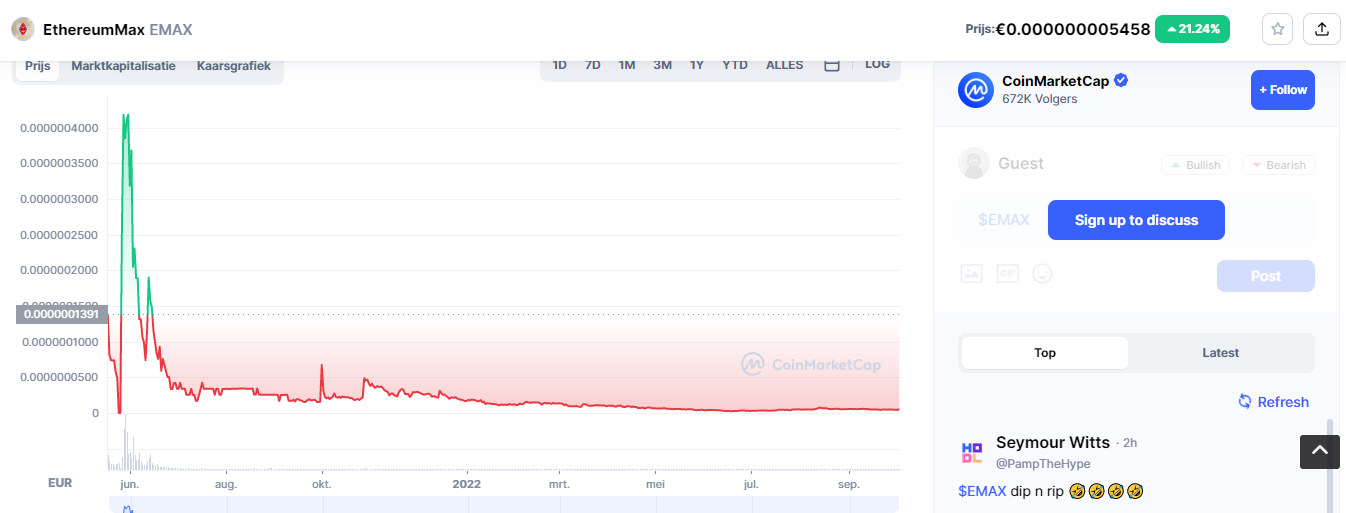Follow the CoinMarketCap account
The width and height of the screenshot is (1346, 513).
pyautogui.click(x=1283, y=90)
